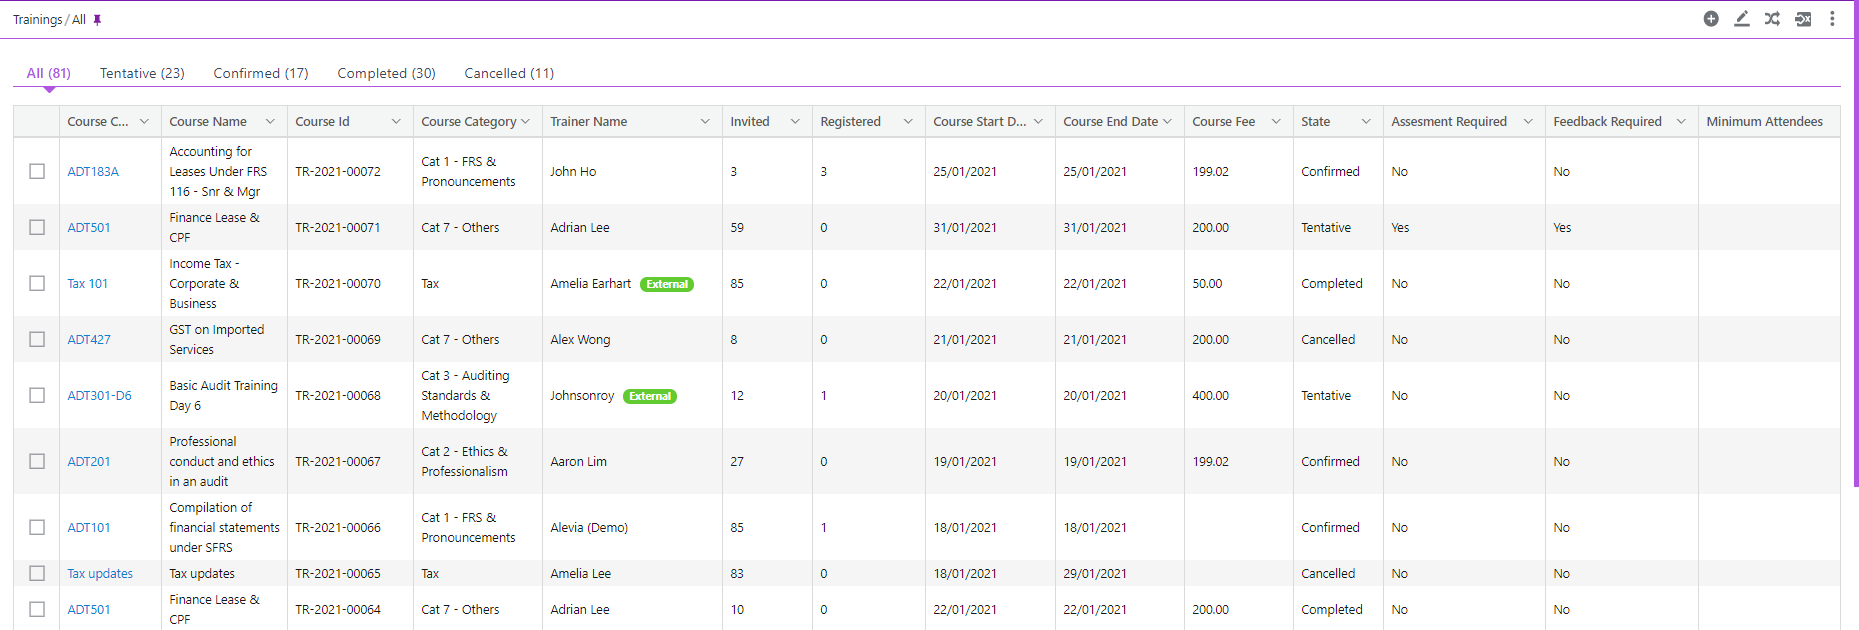Screen dimensions: 1859x630
Task: Open the State column dropdown arrow
Action: 1366,122
